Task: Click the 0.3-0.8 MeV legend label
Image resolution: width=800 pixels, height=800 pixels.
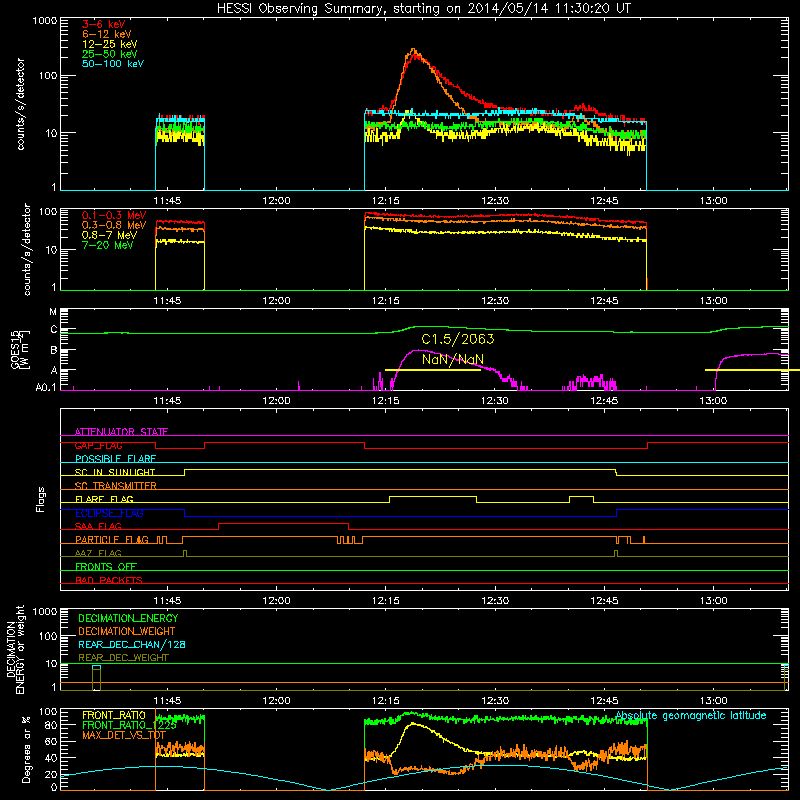Action: click(x=114, y=225)
